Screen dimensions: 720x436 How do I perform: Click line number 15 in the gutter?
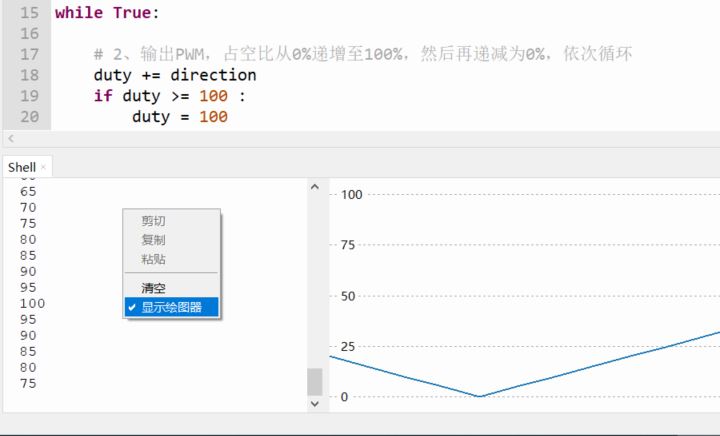pyautogui.click(x=29, y=13)
